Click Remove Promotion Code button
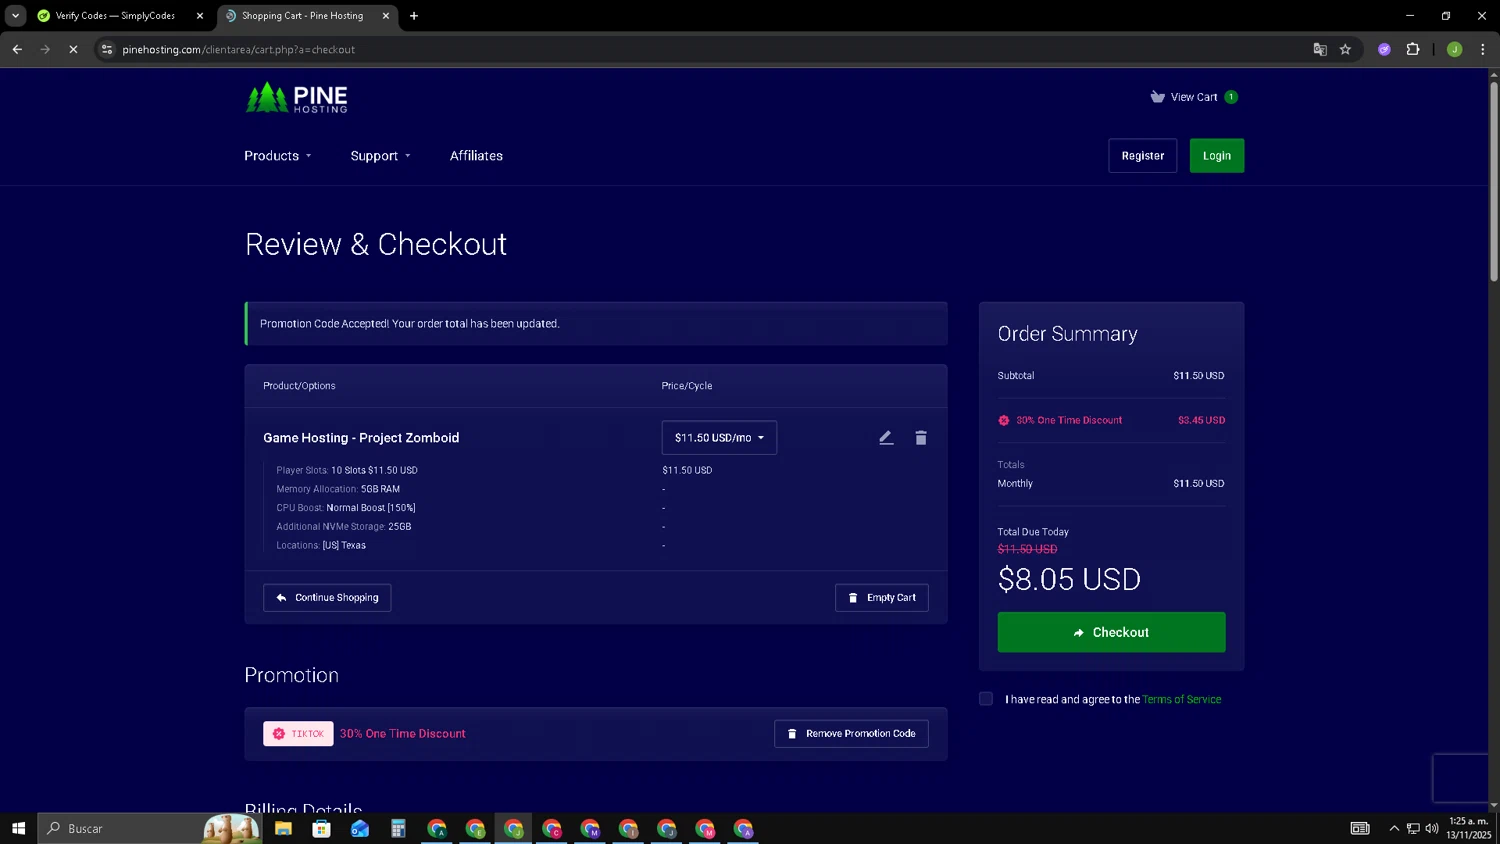Screen dimensions: 1500x844 [x=851, y=734]
